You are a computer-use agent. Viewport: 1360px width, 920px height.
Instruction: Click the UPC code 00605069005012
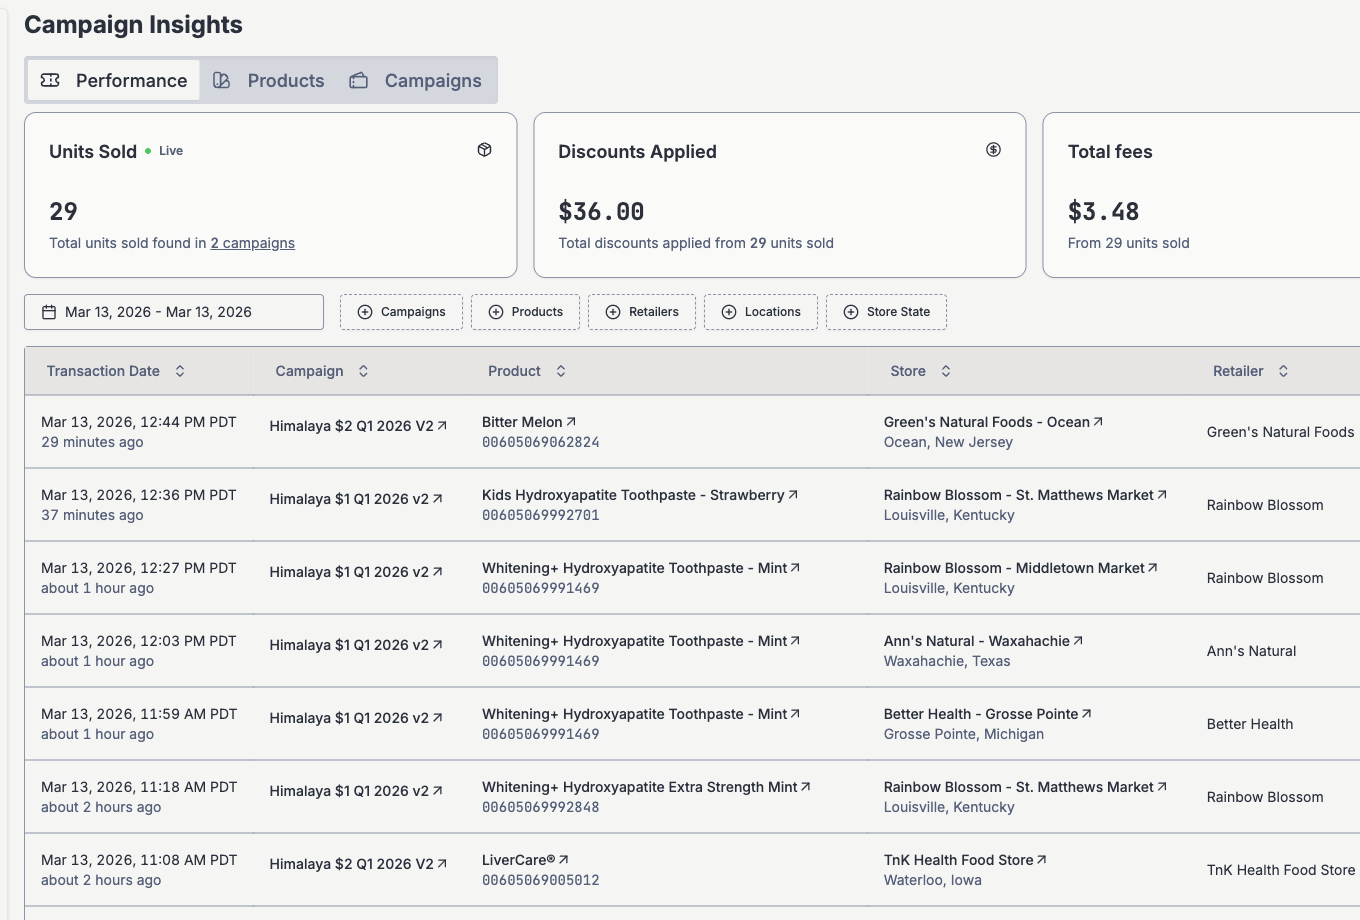coord(541,880)
